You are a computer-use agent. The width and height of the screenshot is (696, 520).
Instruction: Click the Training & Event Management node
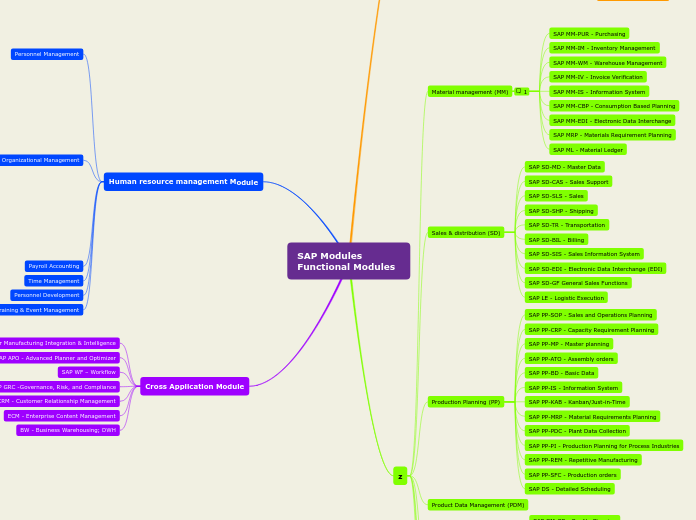point(41,310)
